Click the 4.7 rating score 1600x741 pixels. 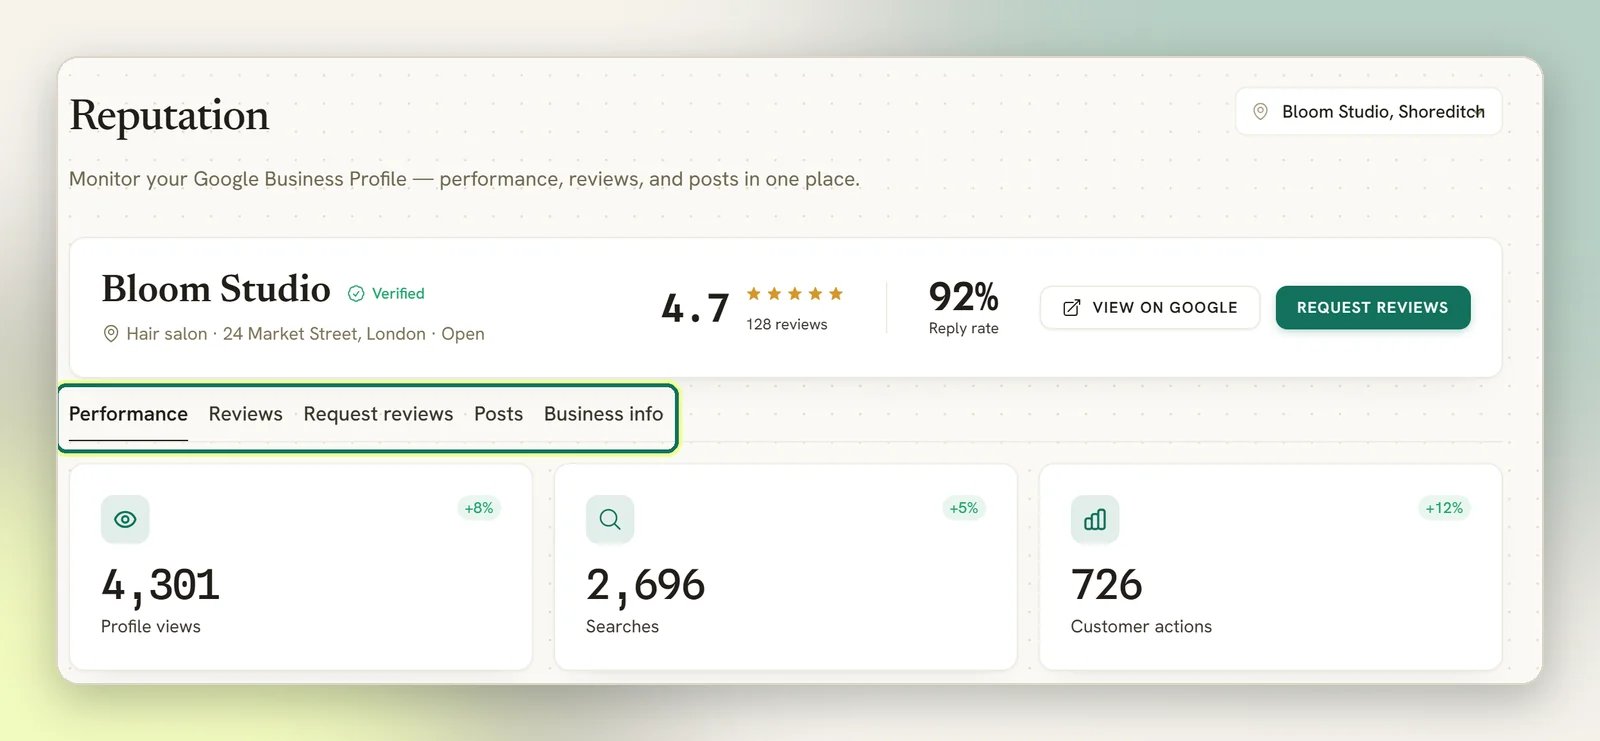click(x=695, y=307)
